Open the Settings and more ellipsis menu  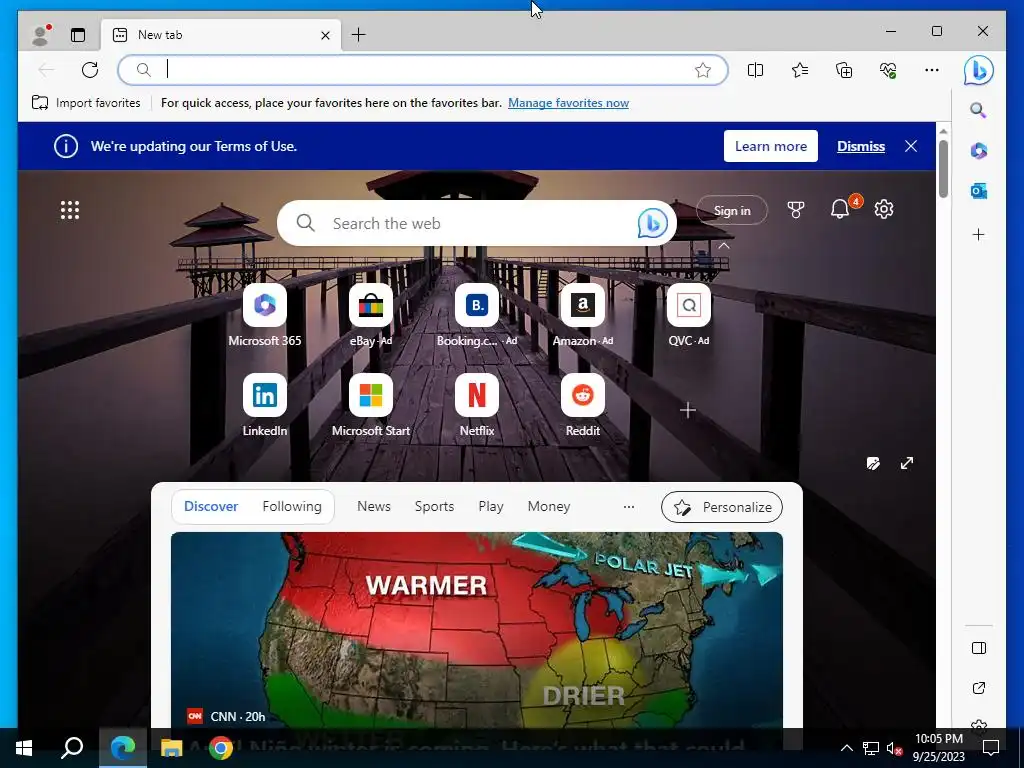click(x=932, y=70)
